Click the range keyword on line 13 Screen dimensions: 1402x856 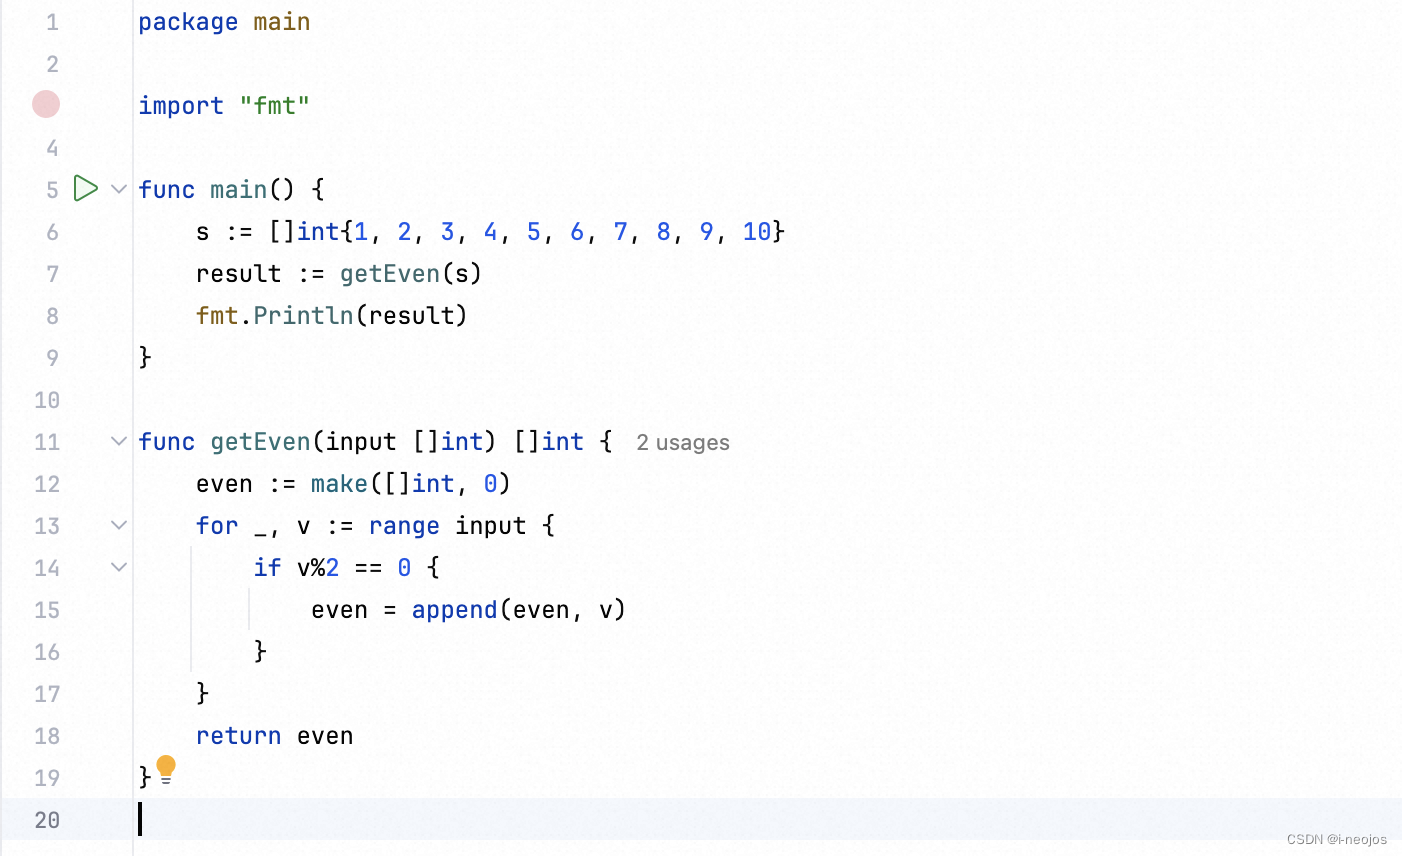tap(404, 525)
